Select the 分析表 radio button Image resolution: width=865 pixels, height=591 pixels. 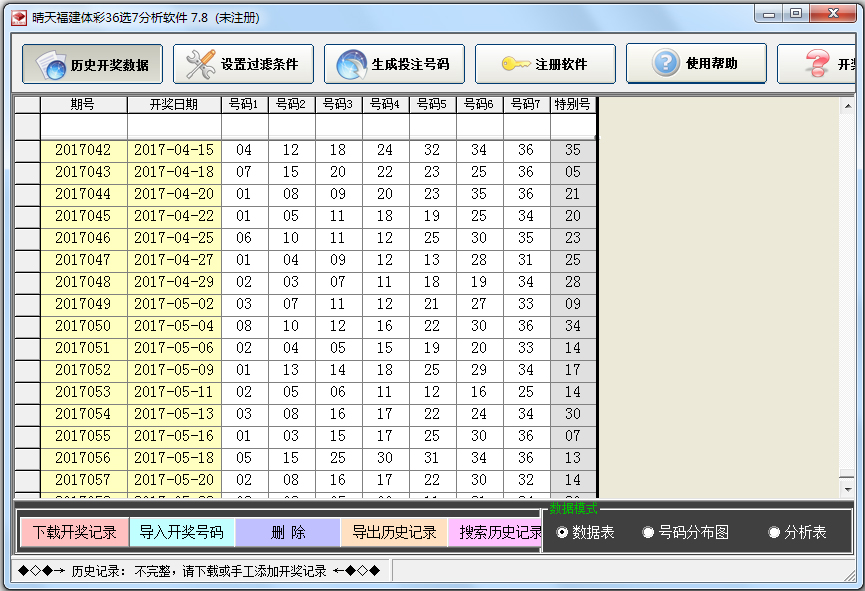point(774,533)
